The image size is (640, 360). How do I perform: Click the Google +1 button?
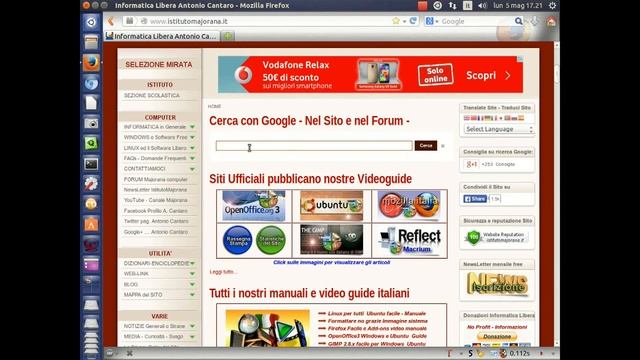(x=472, y=164)
